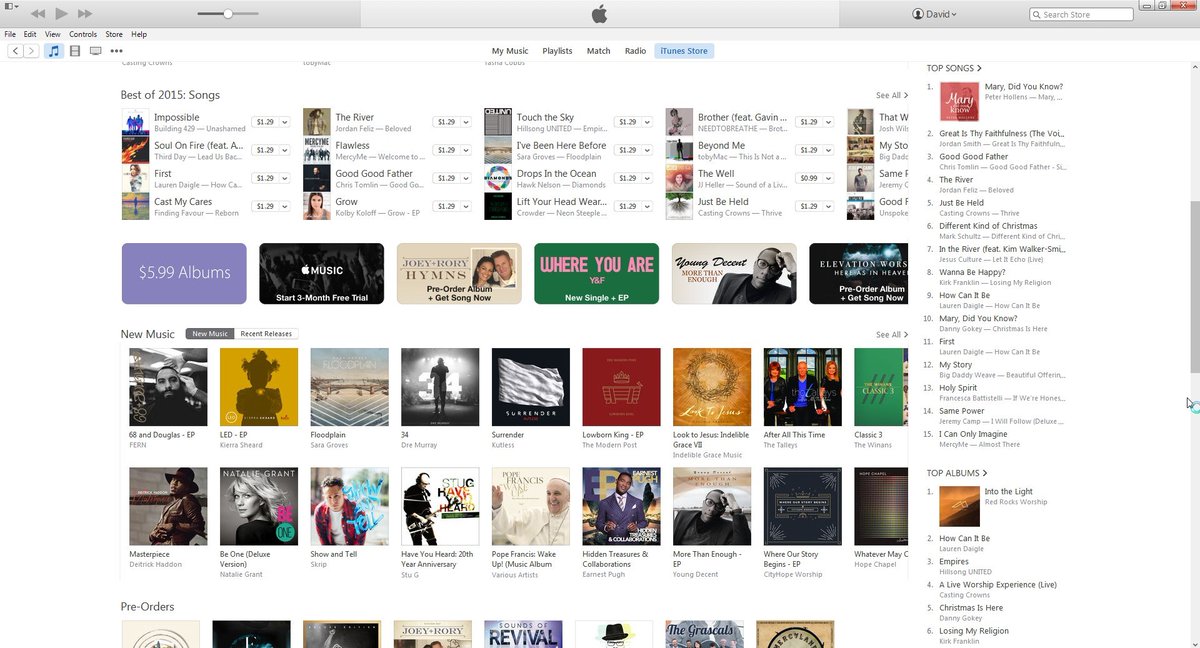Open the Edit menu
The width and height of the screenshot is (1200, 648).
click(31, 34)
